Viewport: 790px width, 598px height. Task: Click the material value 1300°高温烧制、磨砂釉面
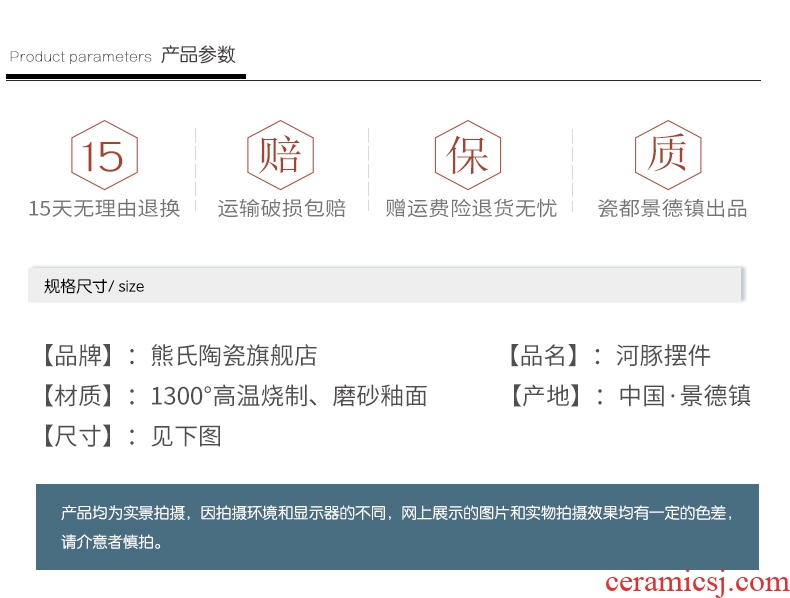click(x=289, y=396)
